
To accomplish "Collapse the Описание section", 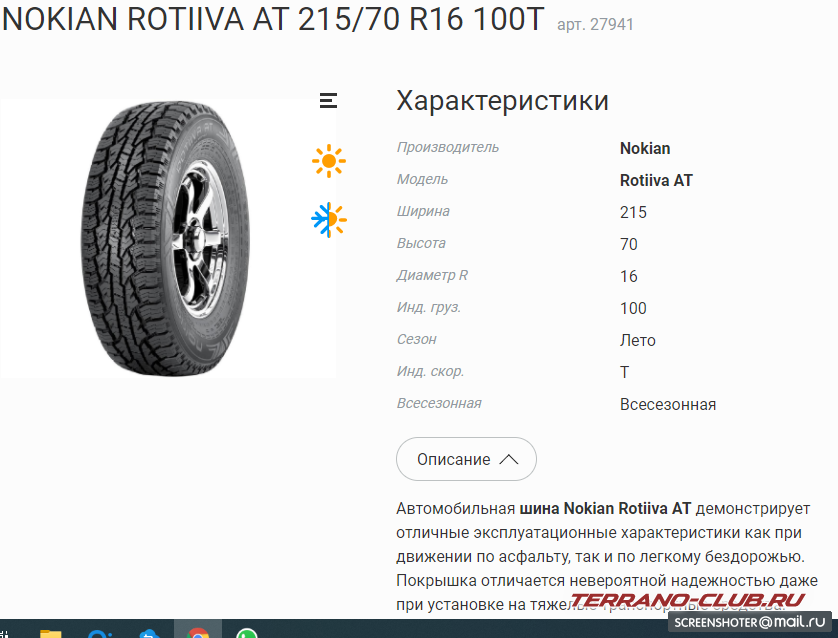I will click(x=466, y=459).
